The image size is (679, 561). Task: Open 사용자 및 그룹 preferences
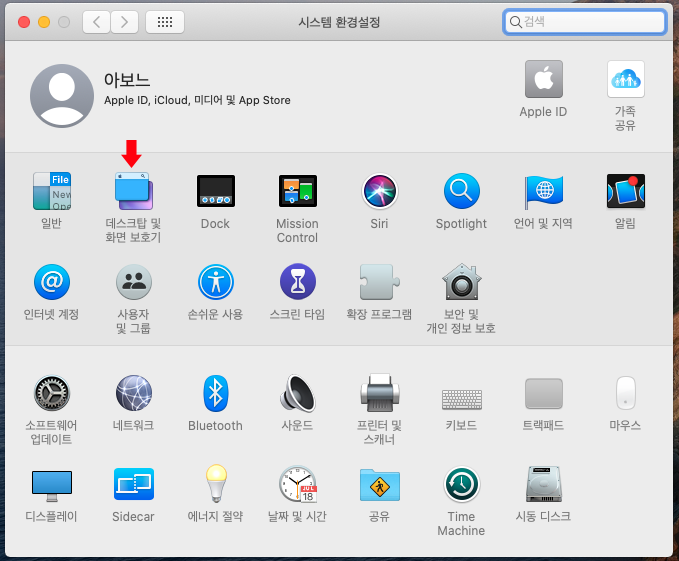click(x=133, y=282)
